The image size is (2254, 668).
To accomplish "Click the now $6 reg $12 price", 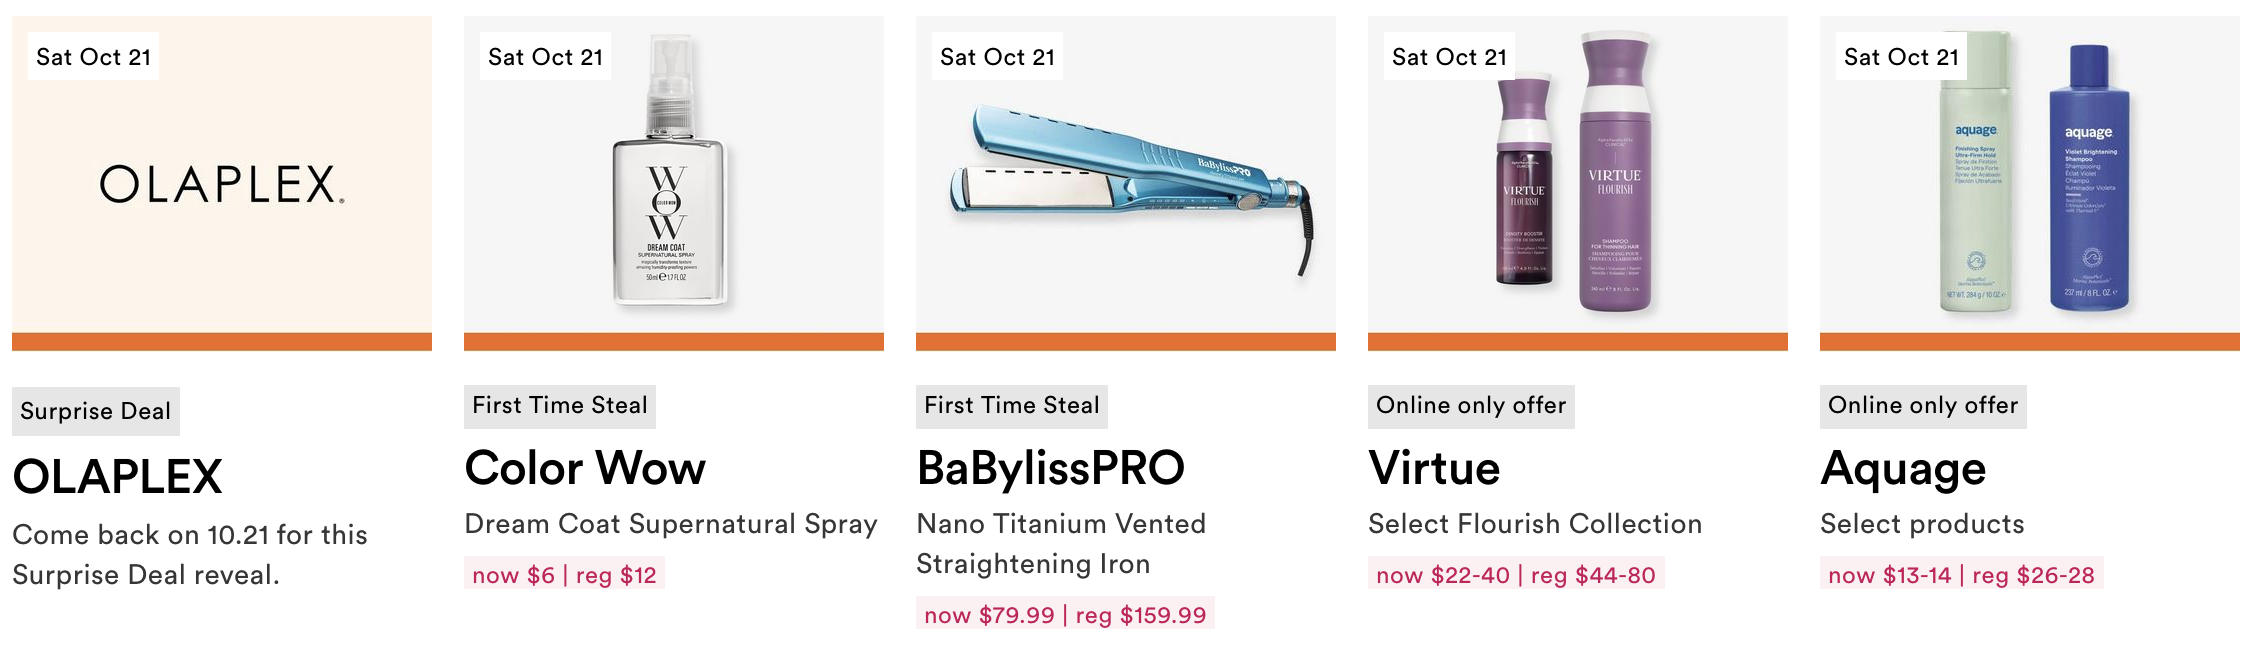I will 564,575.
